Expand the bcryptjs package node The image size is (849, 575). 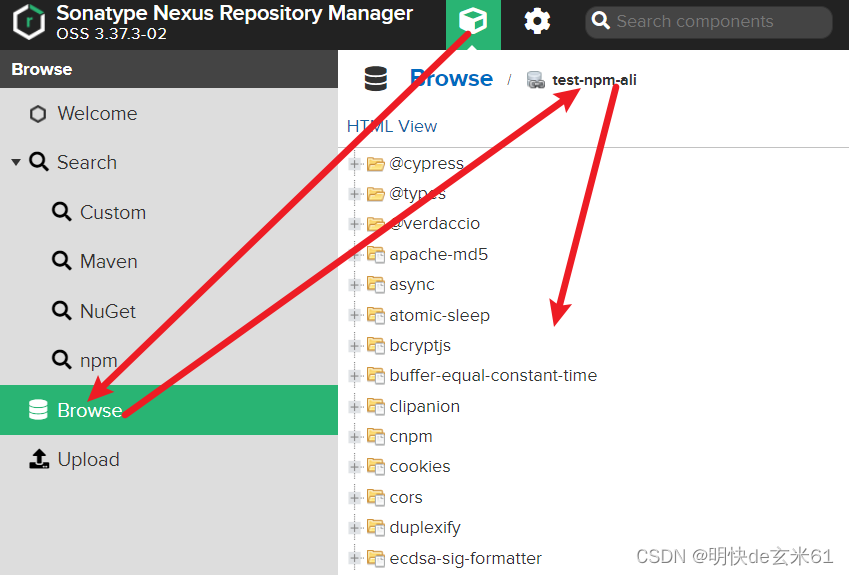[355, 345]
